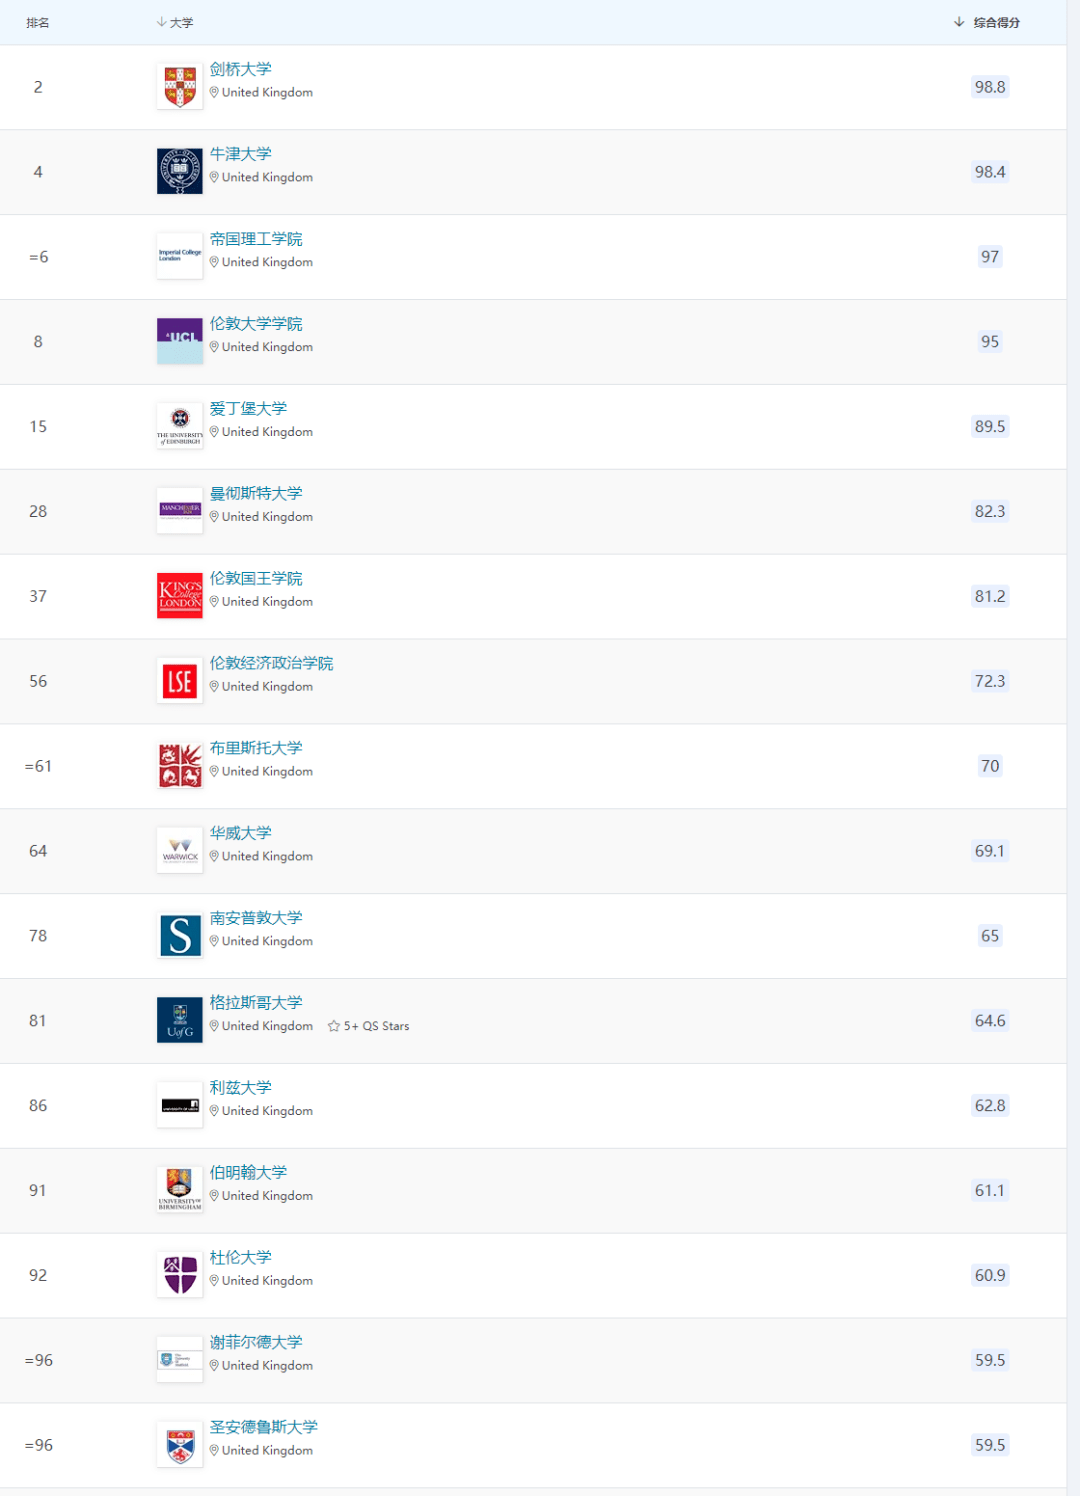This screenshot has height=1496, width=1080.
Task: Click the 98.8 score for Cambridge
Action: point(990,87)
